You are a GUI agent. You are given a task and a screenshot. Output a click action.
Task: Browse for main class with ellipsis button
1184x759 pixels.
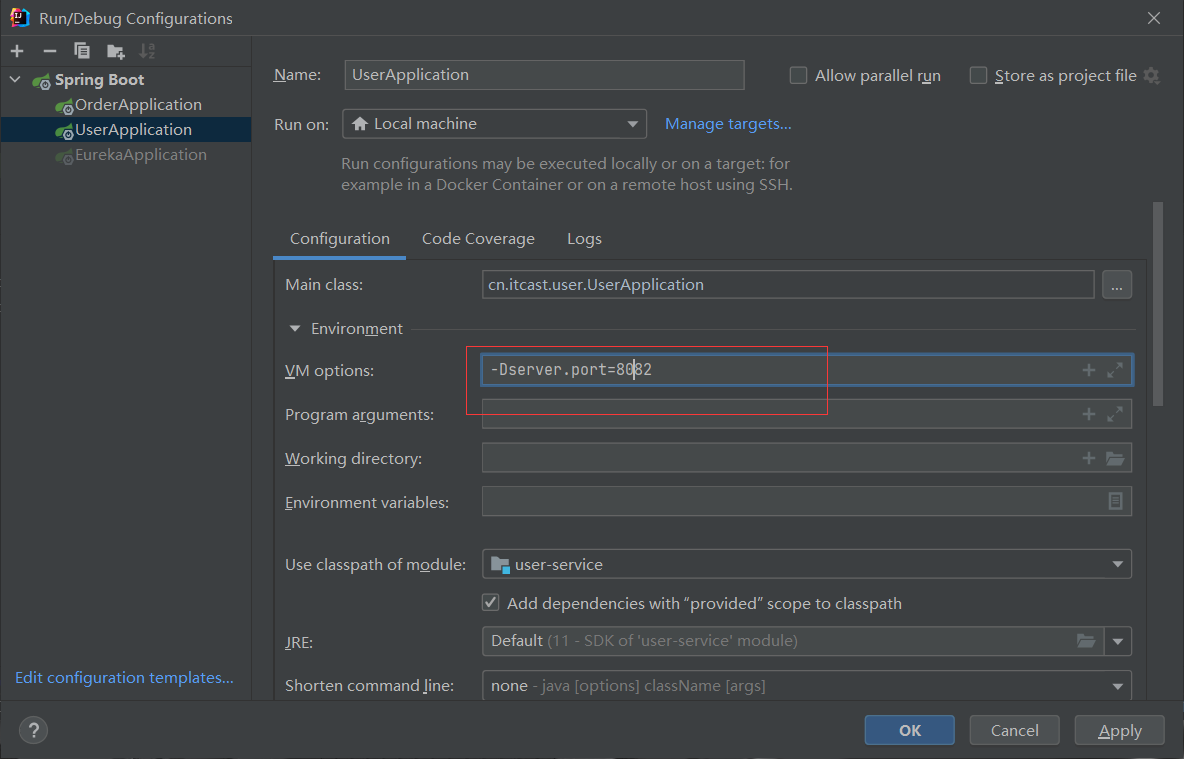click(x=1117, y=285)
